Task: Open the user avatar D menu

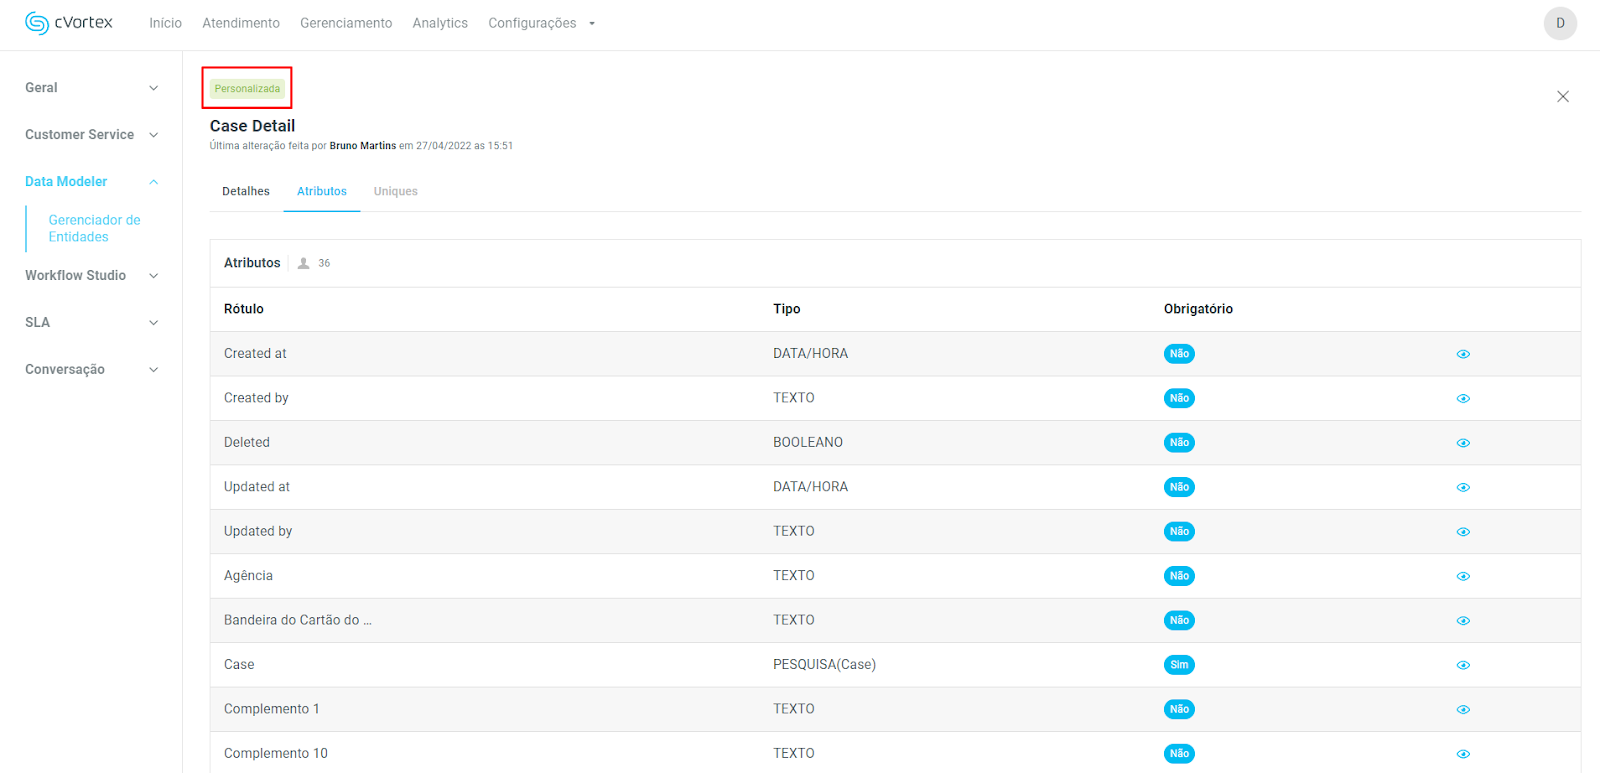Action: pos(1559,23)
